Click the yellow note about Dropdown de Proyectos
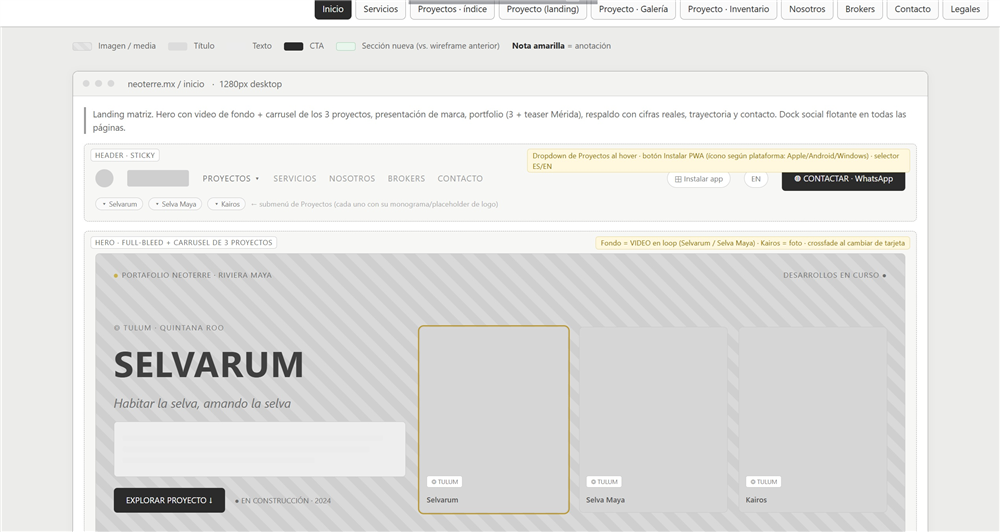Viewport: 1000px width, 532px height. (x=718, y=161)
